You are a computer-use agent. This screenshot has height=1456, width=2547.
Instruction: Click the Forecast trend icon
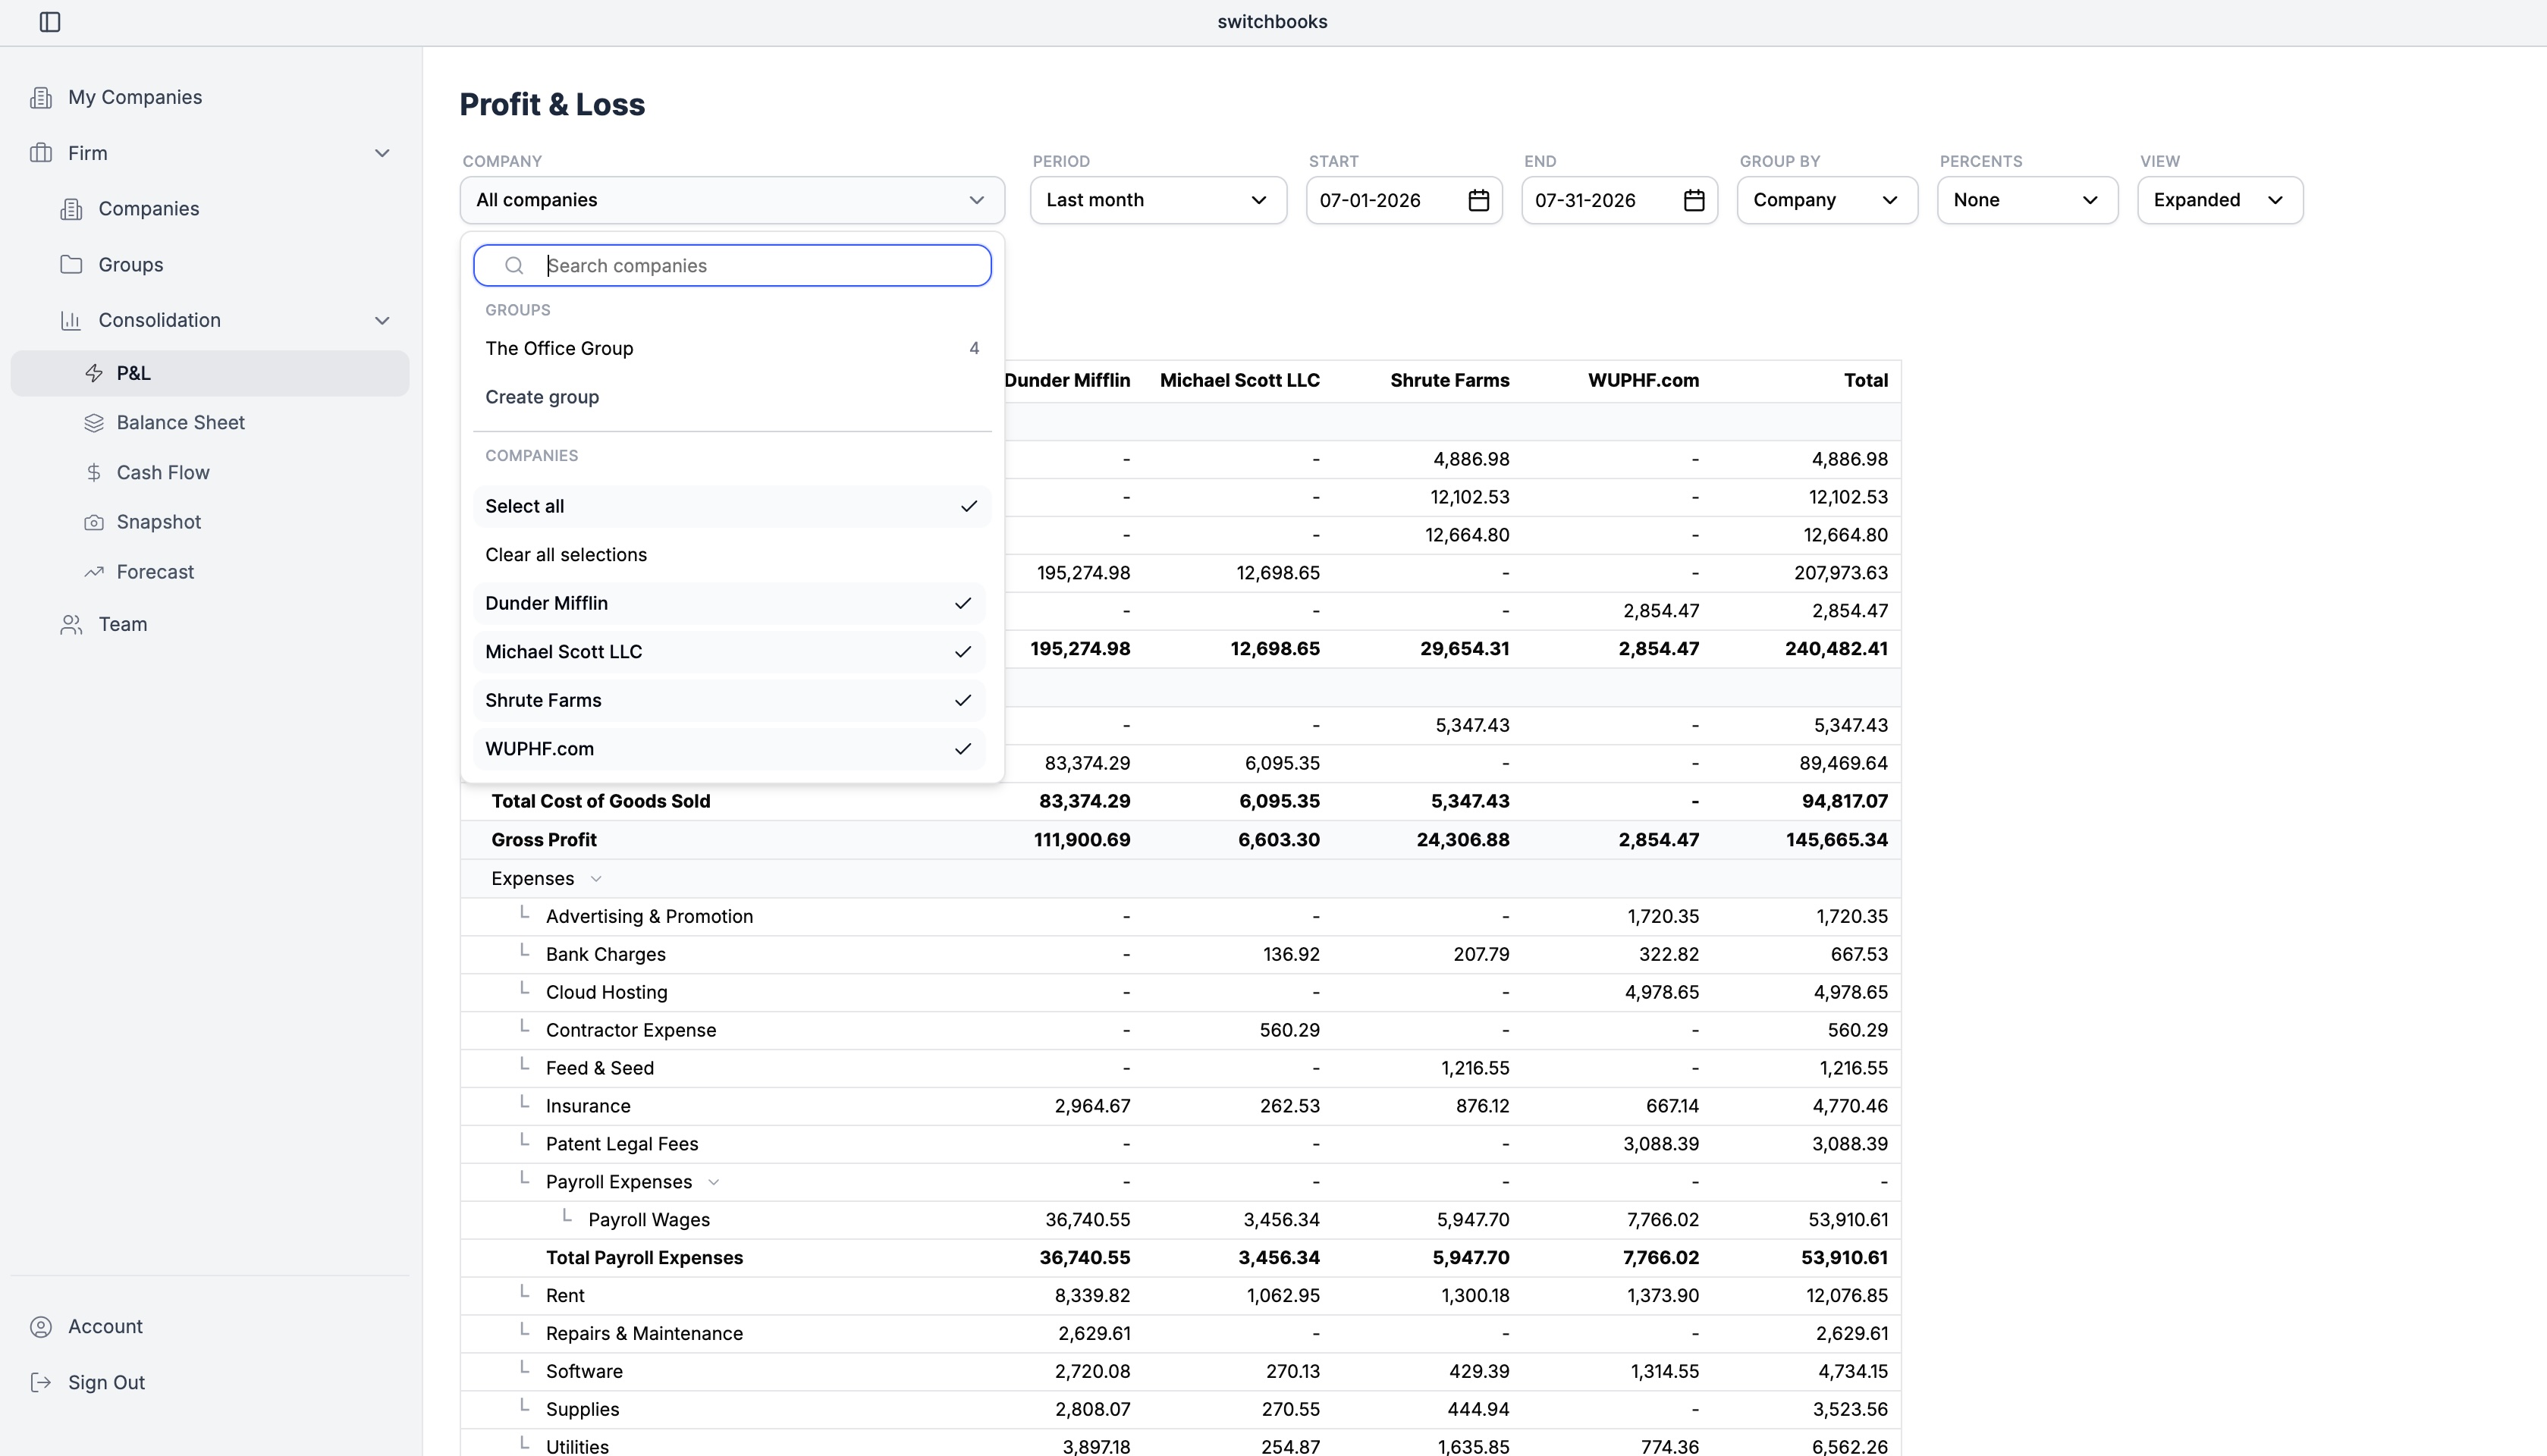[94, 572]
